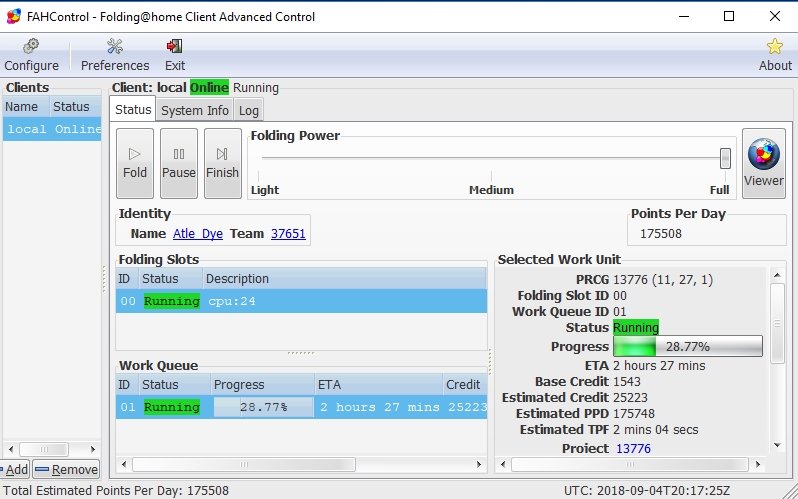This screenshot has width=798, height=499.
Task: Click Clients panel scroll right arrow
Action: (x=93, y=450)
